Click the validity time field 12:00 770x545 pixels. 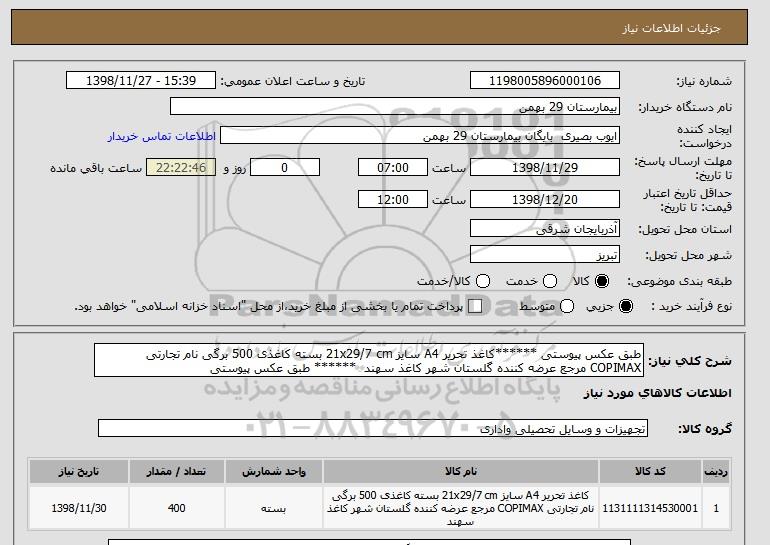point(393,199)
